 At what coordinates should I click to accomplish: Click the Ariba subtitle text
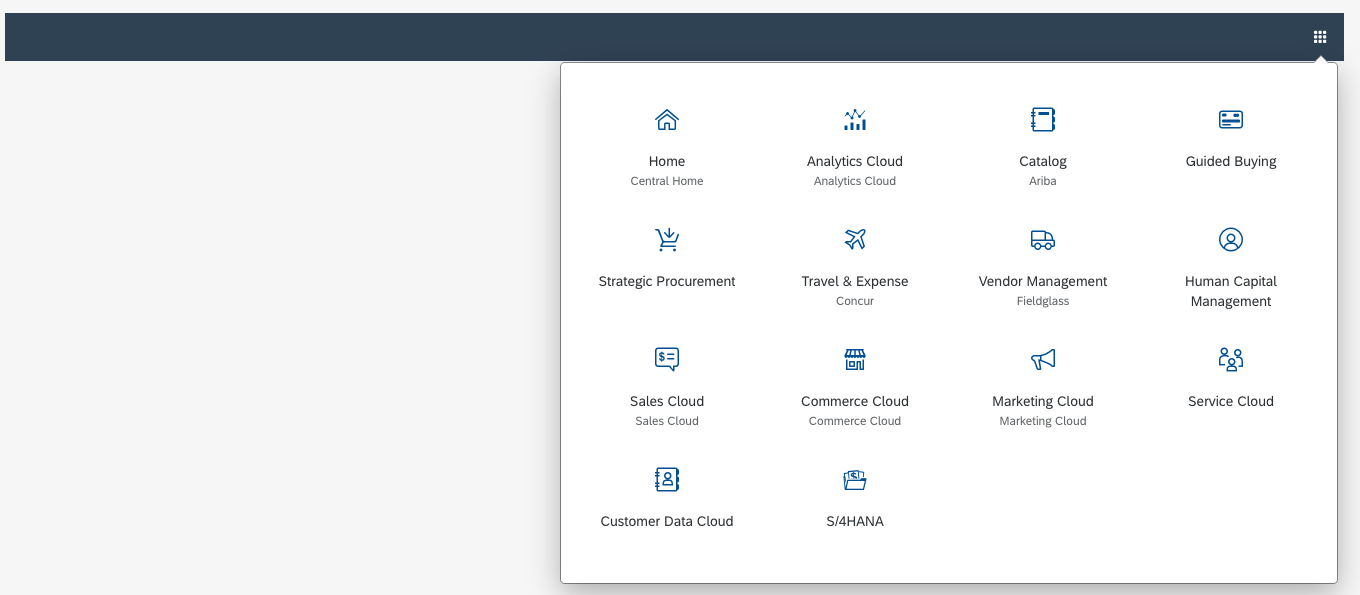1043,181
